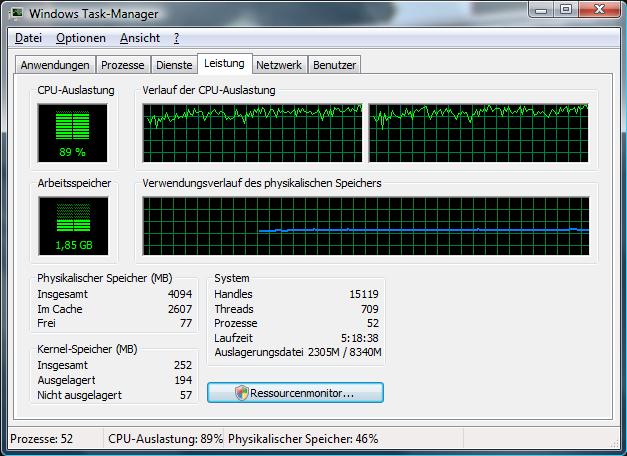Image resolution: width=627 pixels, height=456 pixels.
Task: Click the Handles value 15119
Action: [x=364, y=294]
